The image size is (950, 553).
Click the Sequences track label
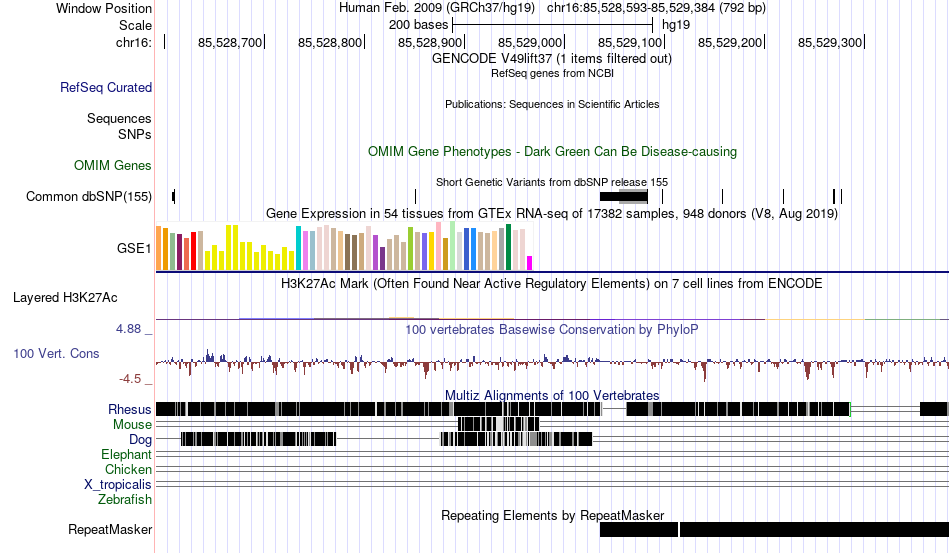click(119, 118)
